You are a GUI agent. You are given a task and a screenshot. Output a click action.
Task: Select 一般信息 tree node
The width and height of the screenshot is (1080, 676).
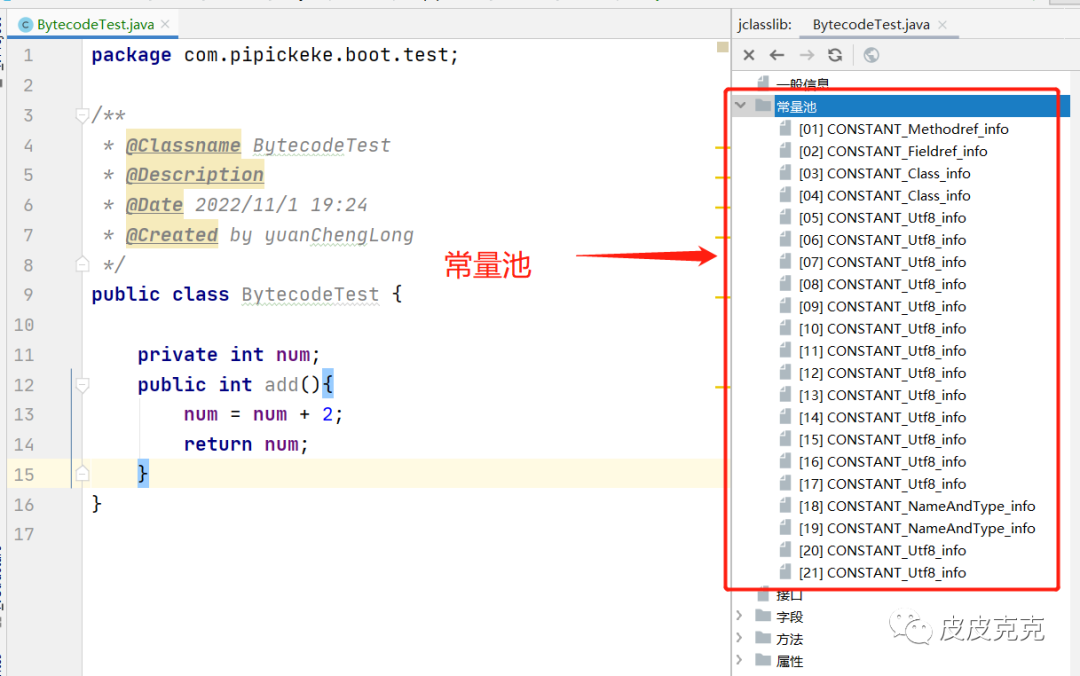[802, 84]
